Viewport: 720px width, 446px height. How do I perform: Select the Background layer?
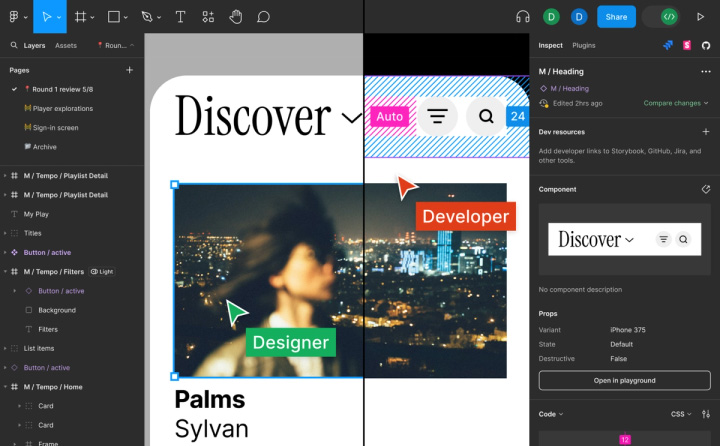pos(57,310)
